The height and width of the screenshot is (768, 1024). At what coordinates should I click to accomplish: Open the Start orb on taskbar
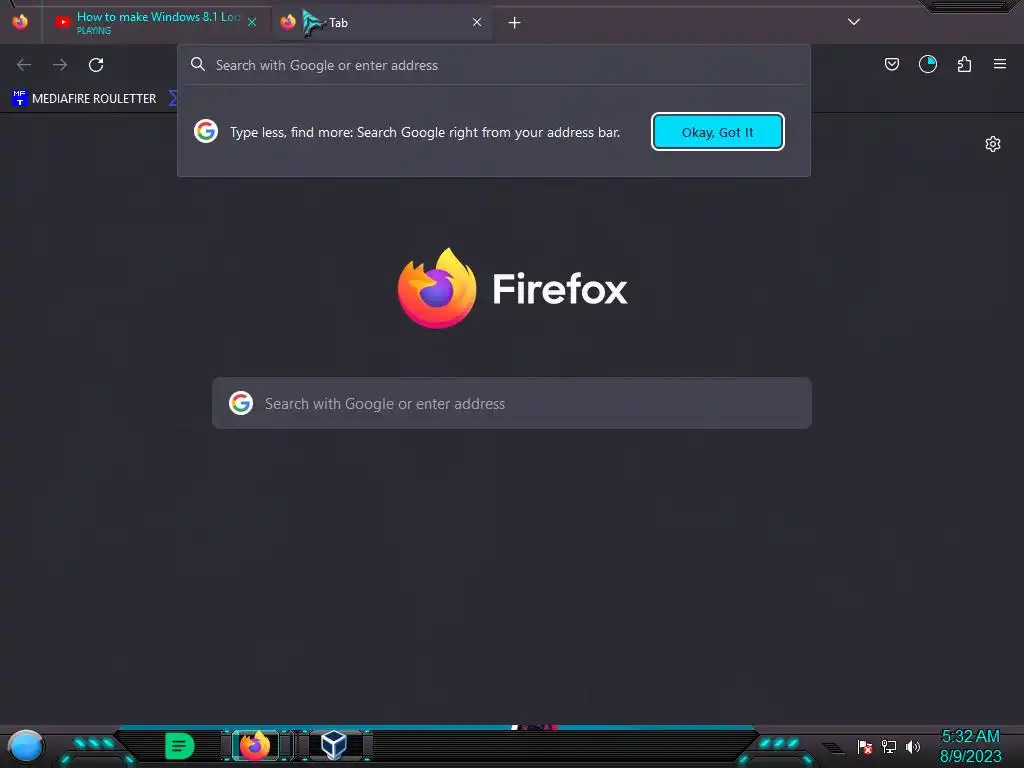coord(25,746)
